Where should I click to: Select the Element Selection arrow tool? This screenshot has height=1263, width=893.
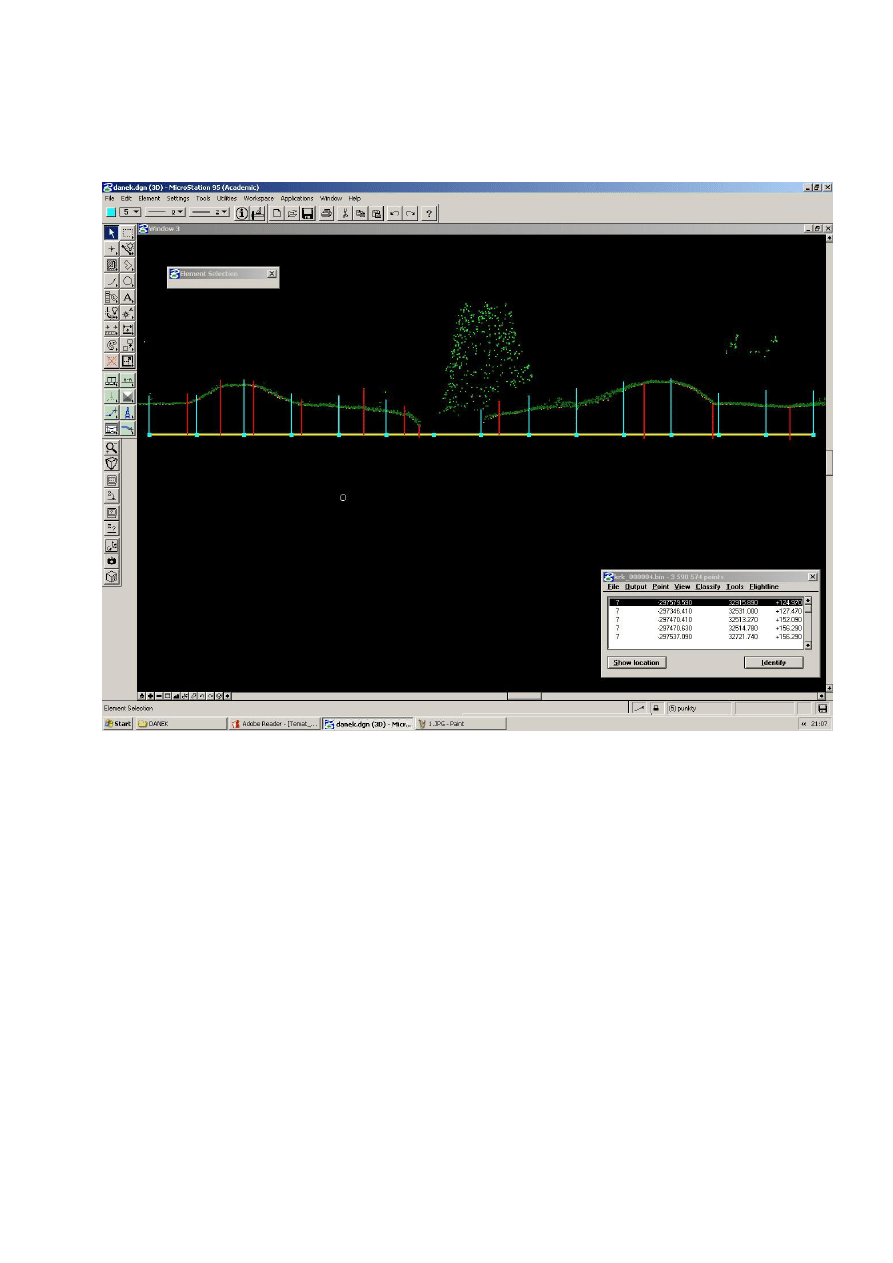click(x=111, y=233)
